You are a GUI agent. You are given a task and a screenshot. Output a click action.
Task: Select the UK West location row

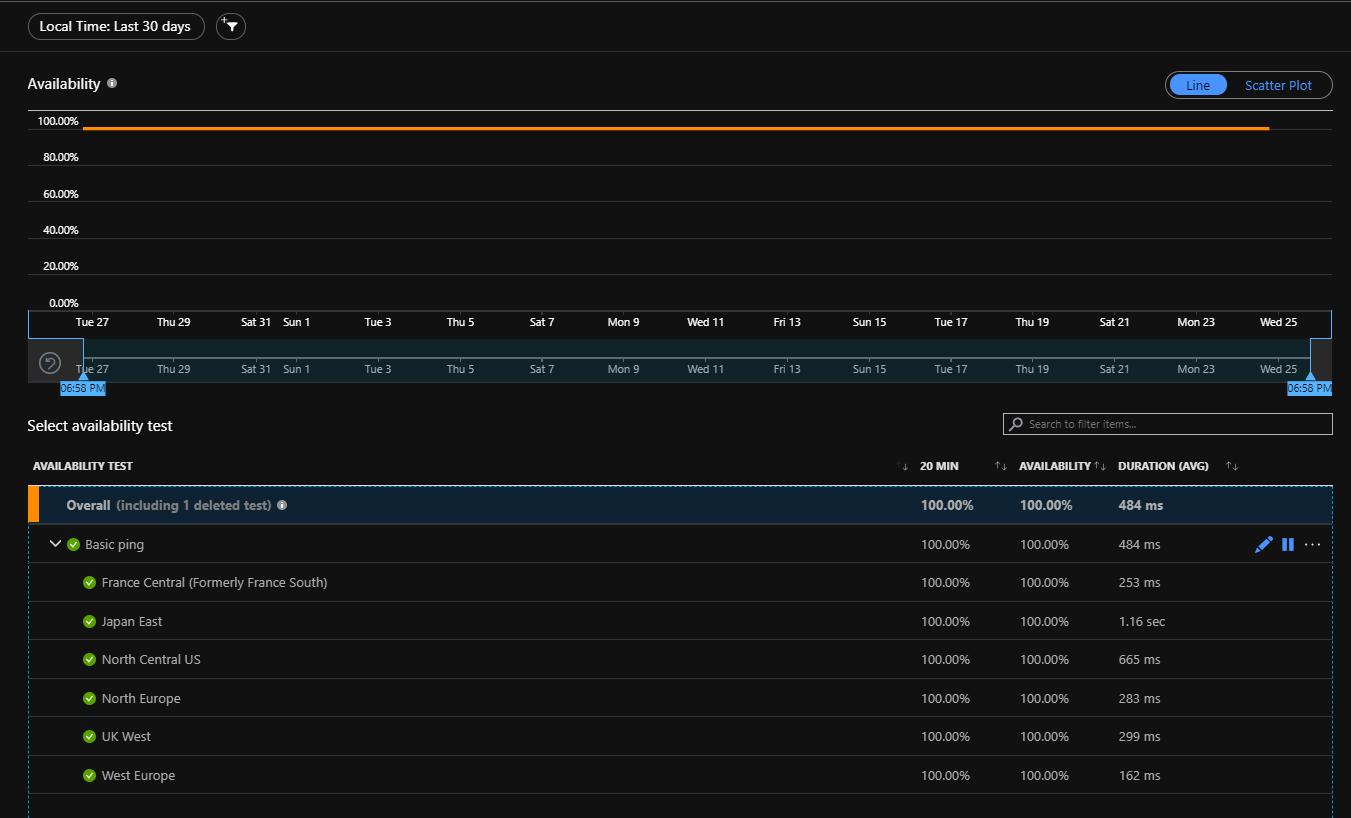(680, 736)
